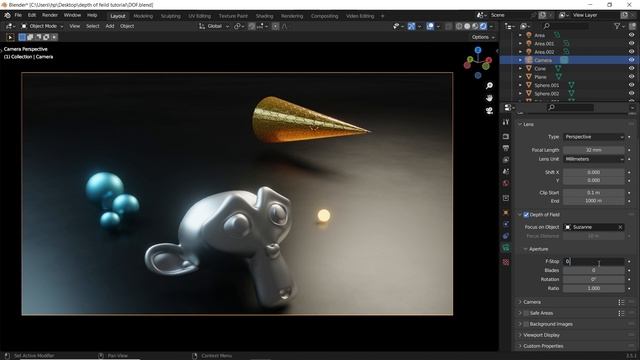The height and width of the screenshot is (360, 640).
Task: Select wireframe viewport shading
Action: tap(459, 26)
